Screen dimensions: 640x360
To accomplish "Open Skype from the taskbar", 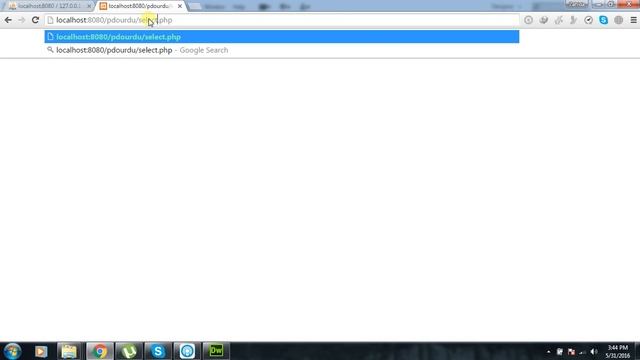I will click(158, 351).
